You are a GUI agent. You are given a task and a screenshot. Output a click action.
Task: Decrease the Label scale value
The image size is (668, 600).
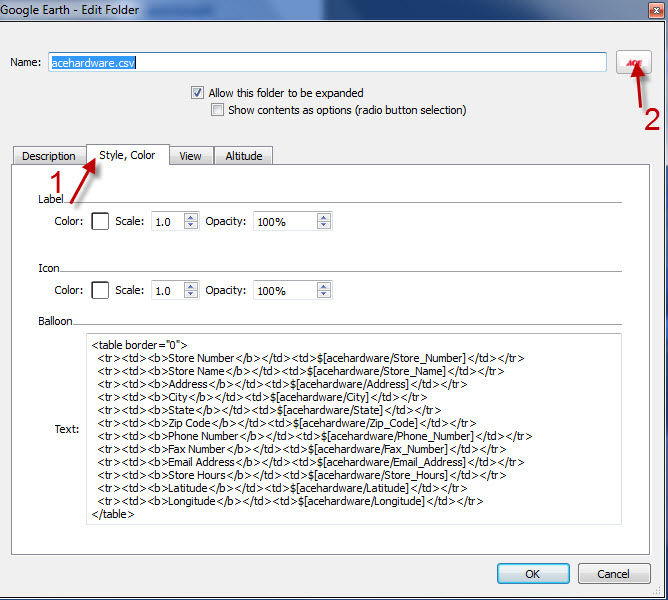point(191,225)
